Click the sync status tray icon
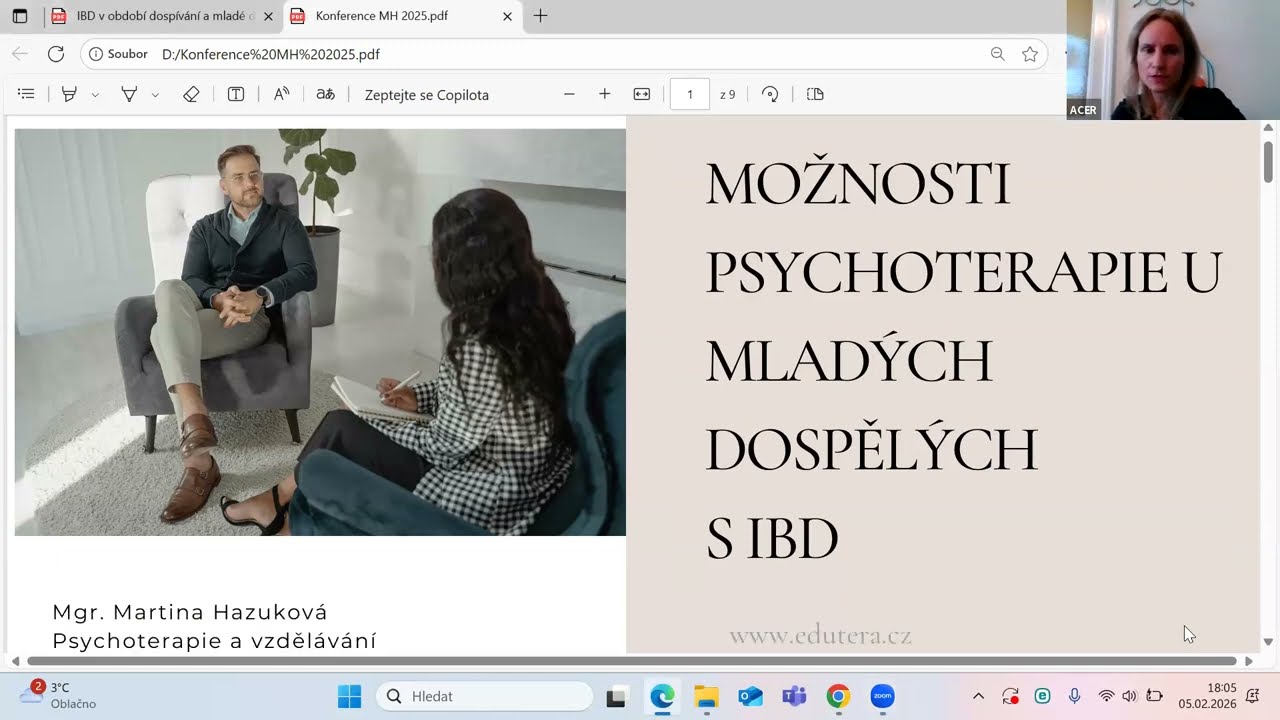1280x720 pixels. pyautogui.click(x=1010, y=697)
